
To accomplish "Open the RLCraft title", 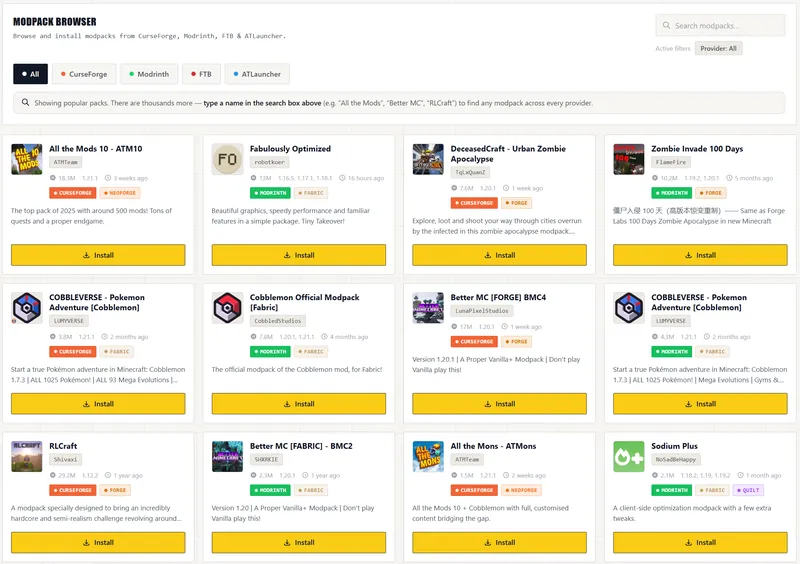I will [x=63, y=446].
